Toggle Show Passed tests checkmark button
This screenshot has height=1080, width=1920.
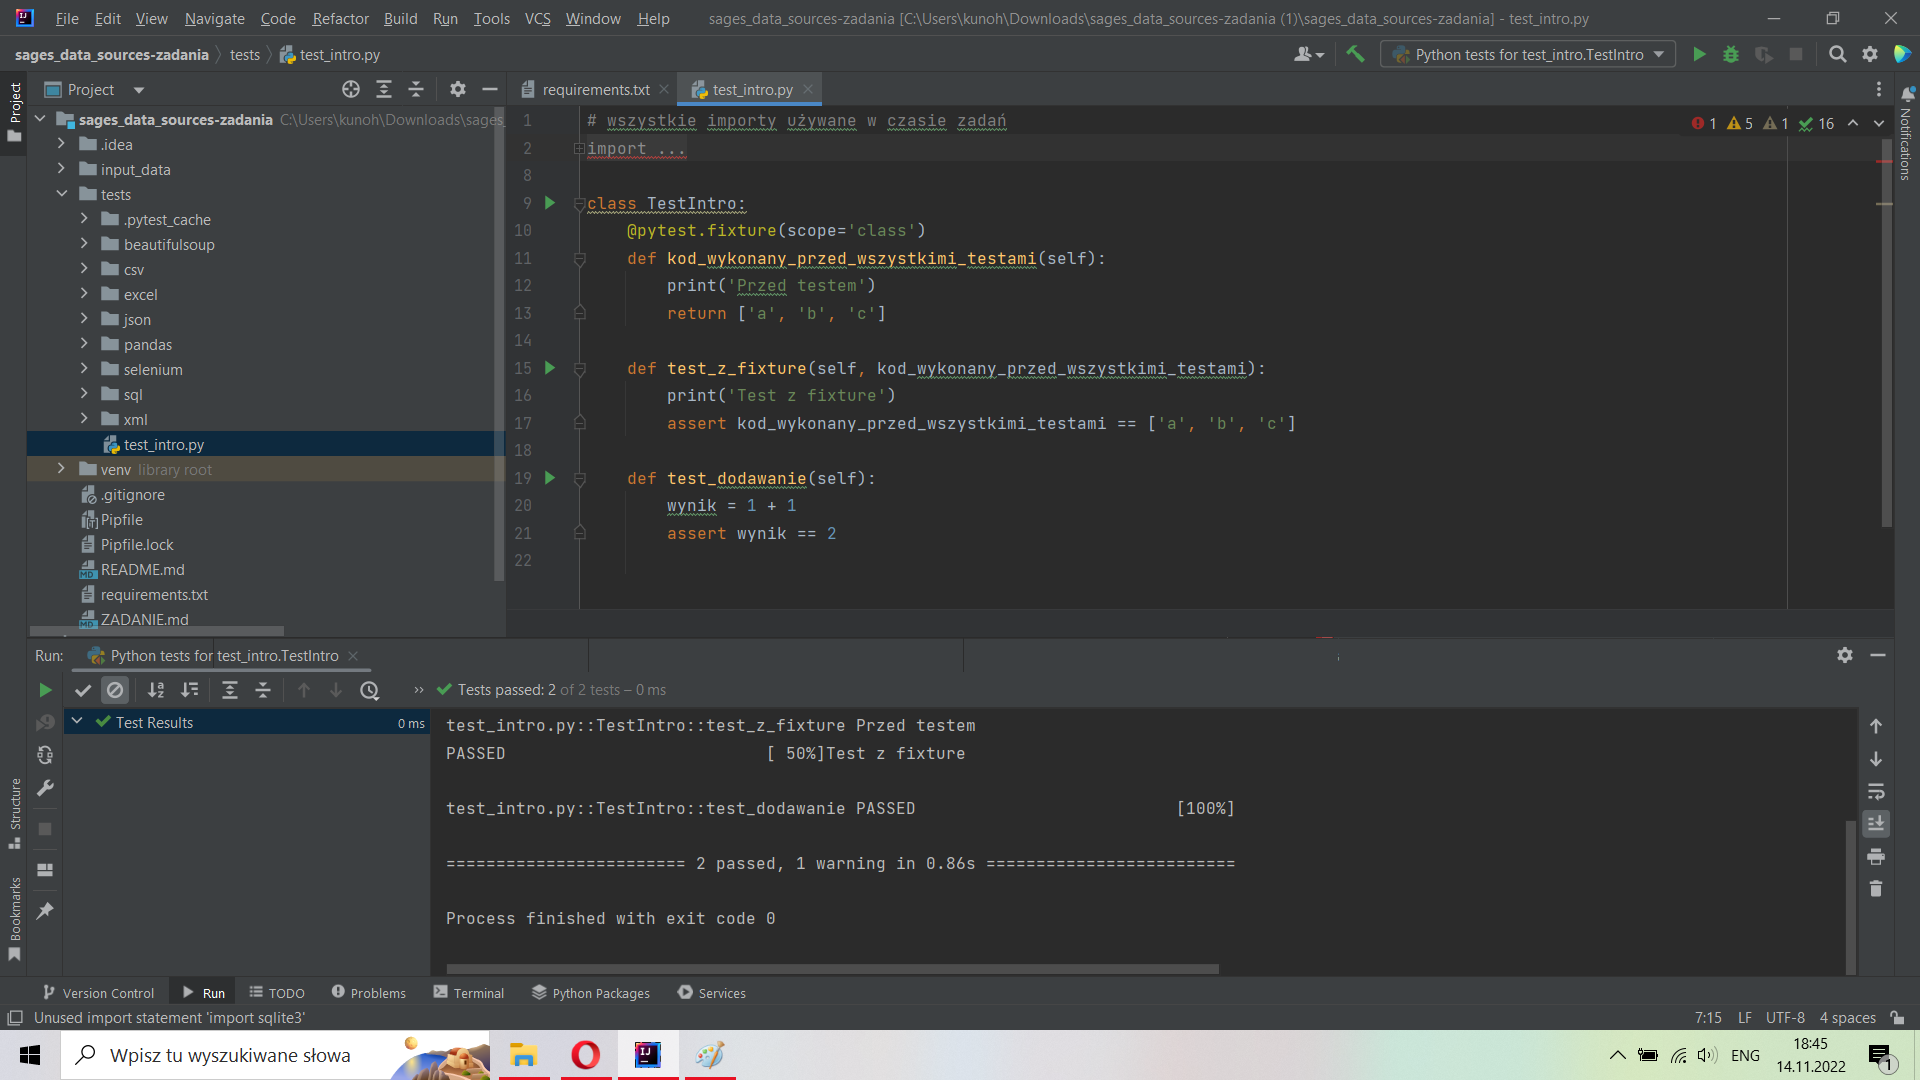tap(83, 690)
